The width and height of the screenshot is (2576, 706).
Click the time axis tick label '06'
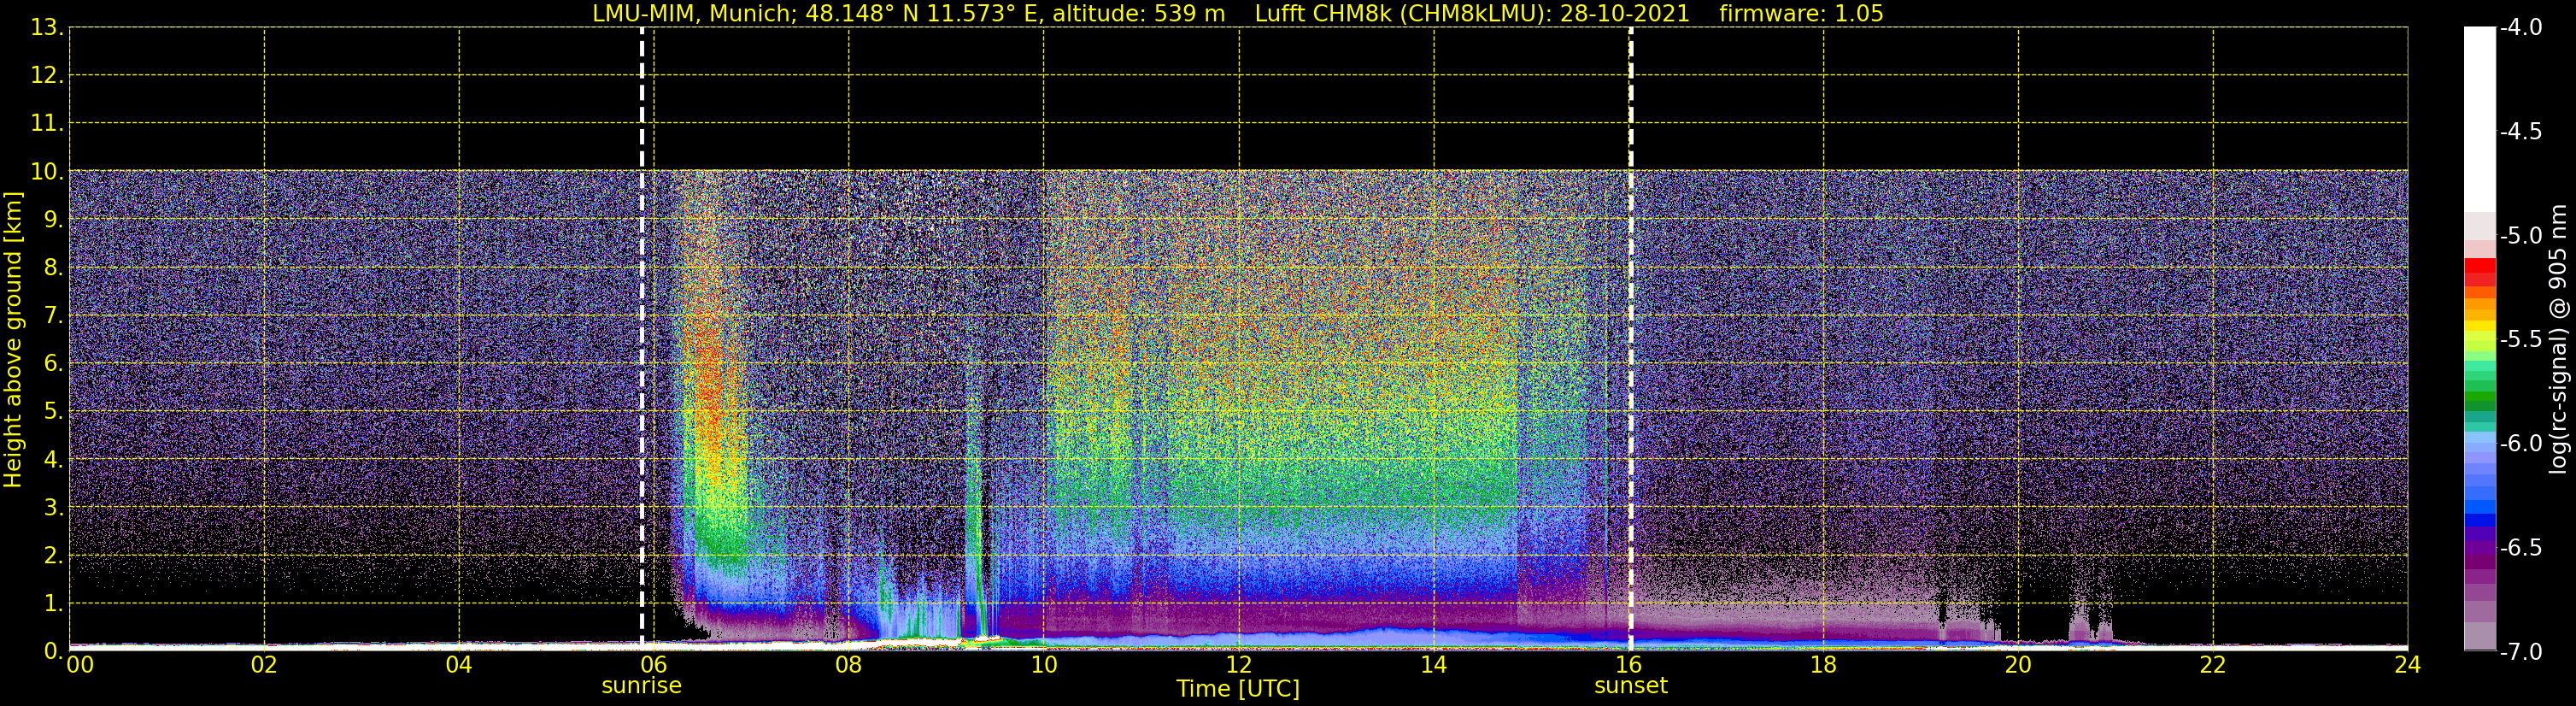654,665
